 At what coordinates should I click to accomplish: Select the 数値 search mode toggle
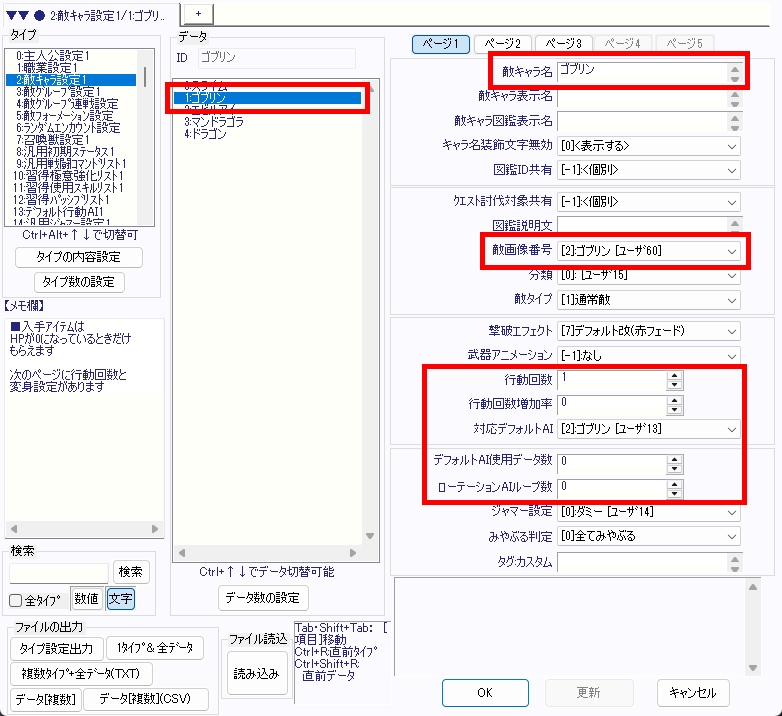click(x=85, y=600)
